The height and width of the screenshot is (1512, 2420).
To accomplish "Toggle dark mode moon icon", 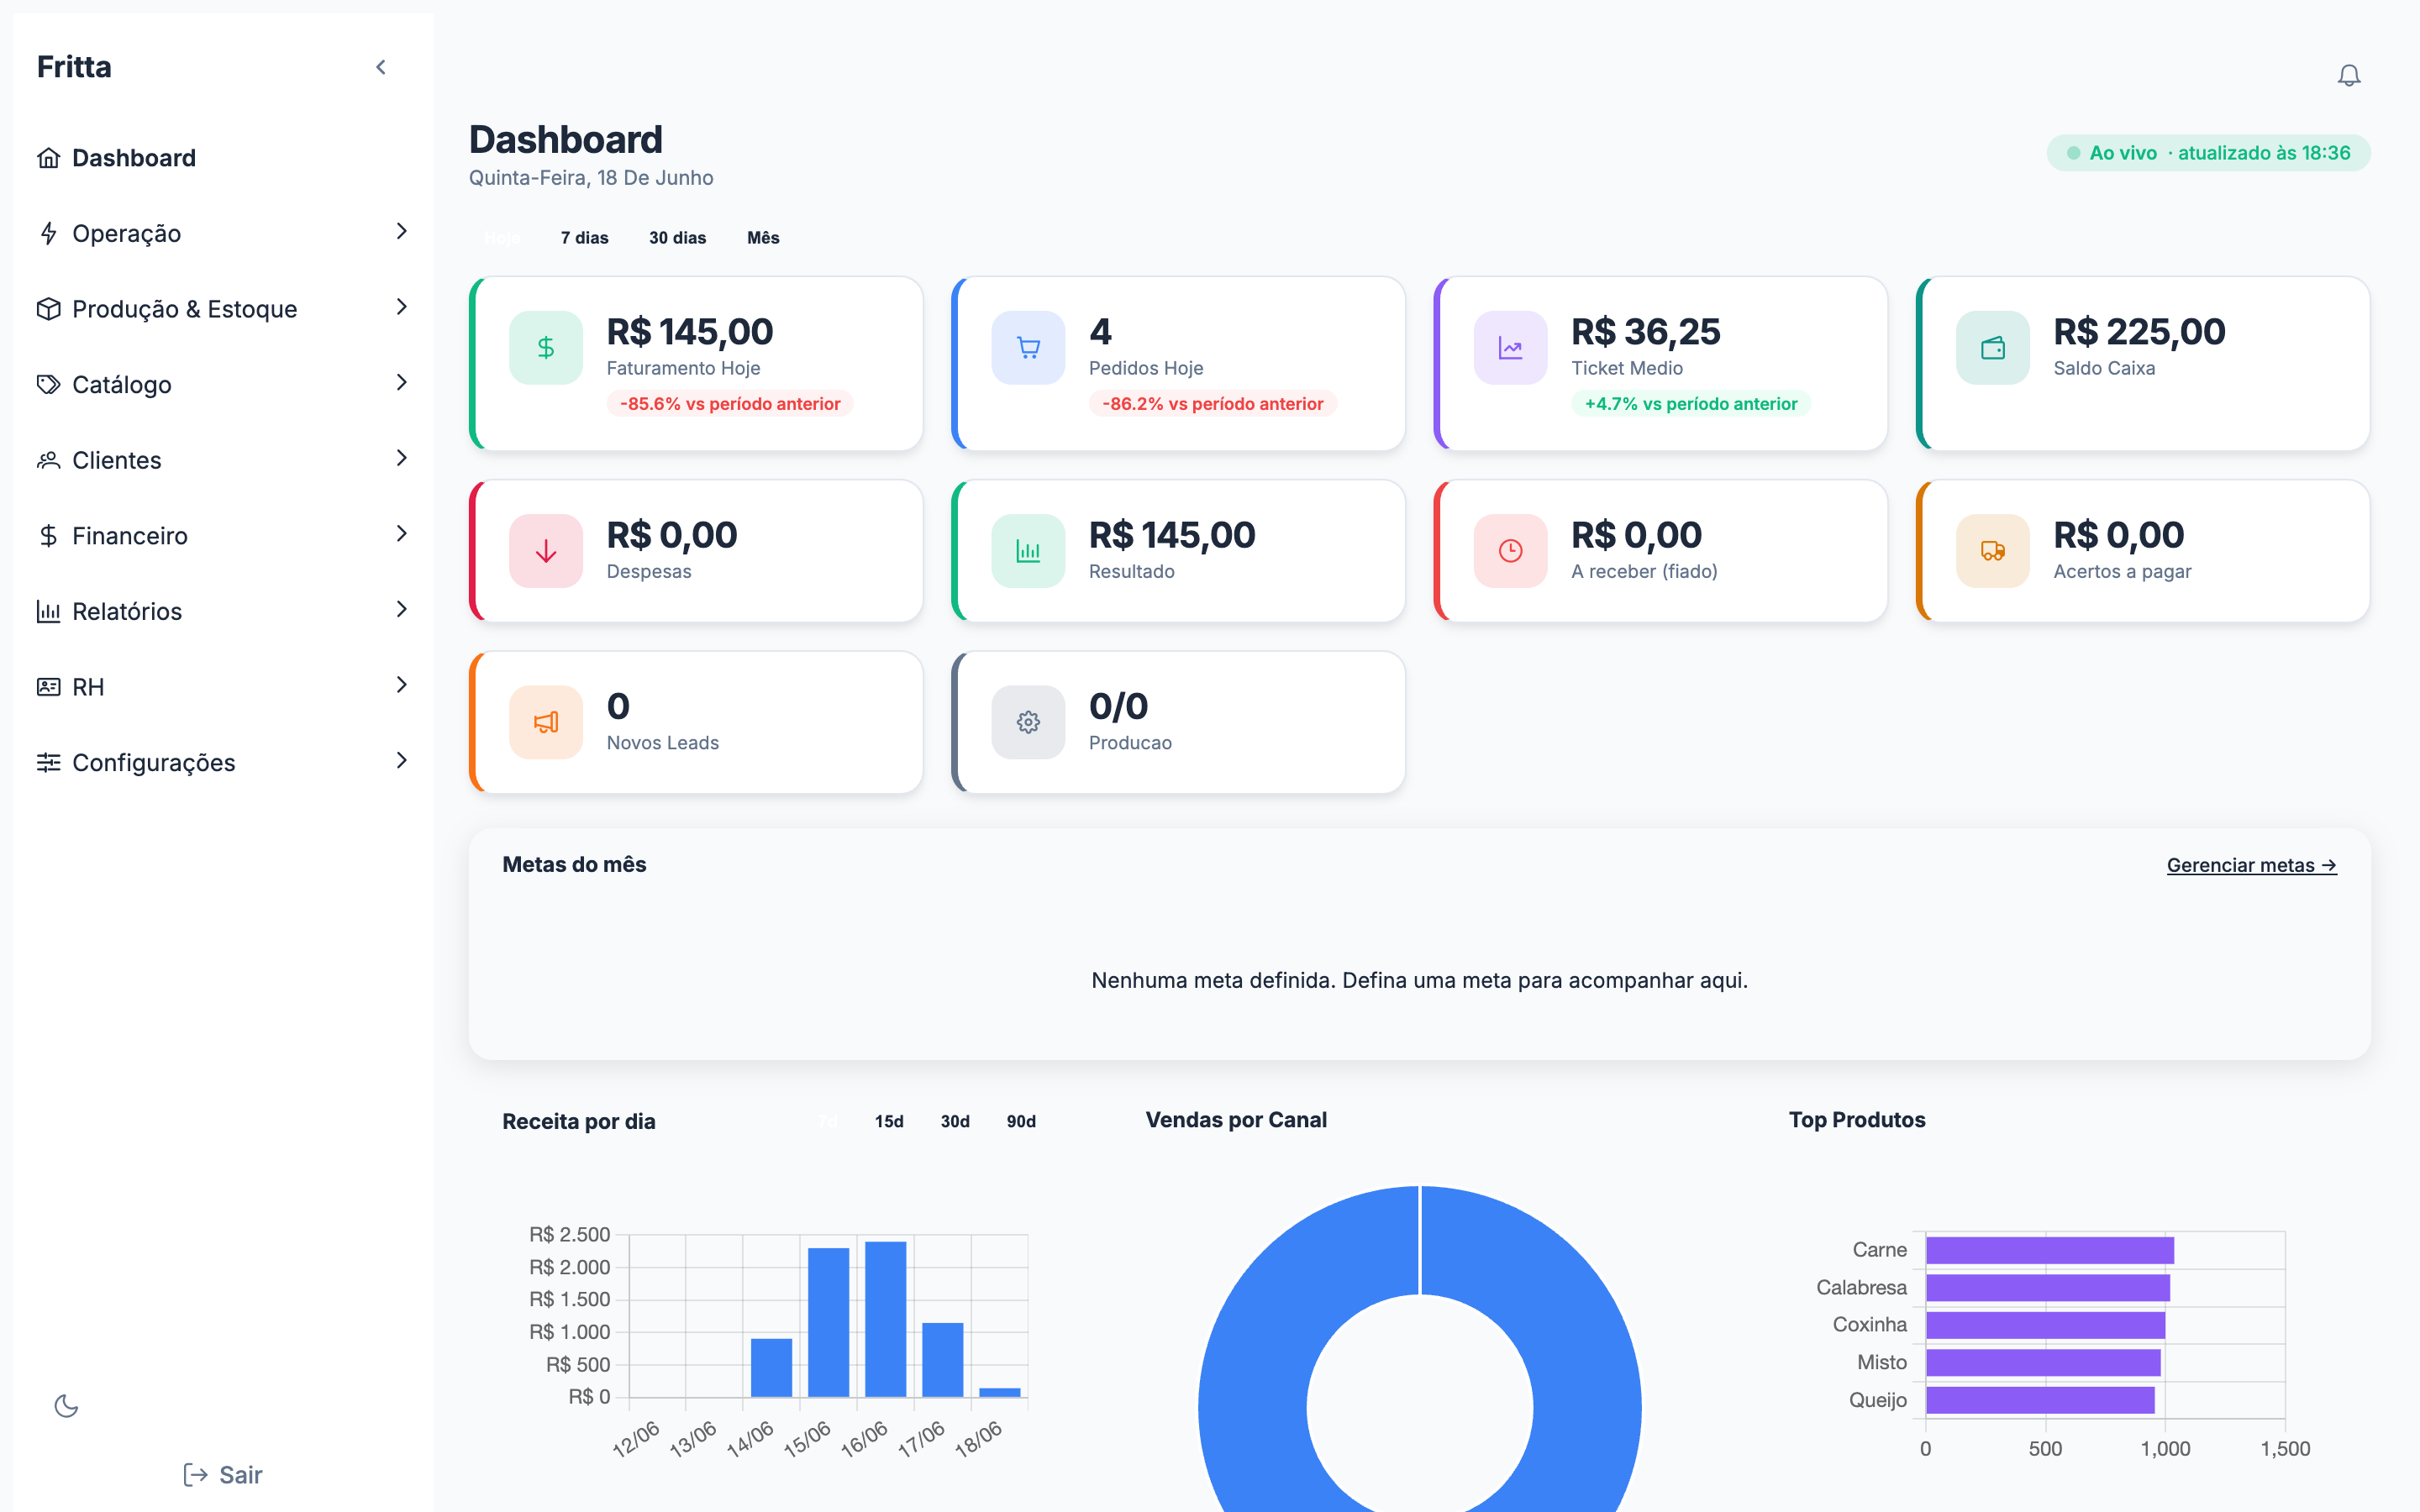I will click(x=66, y=1405).
